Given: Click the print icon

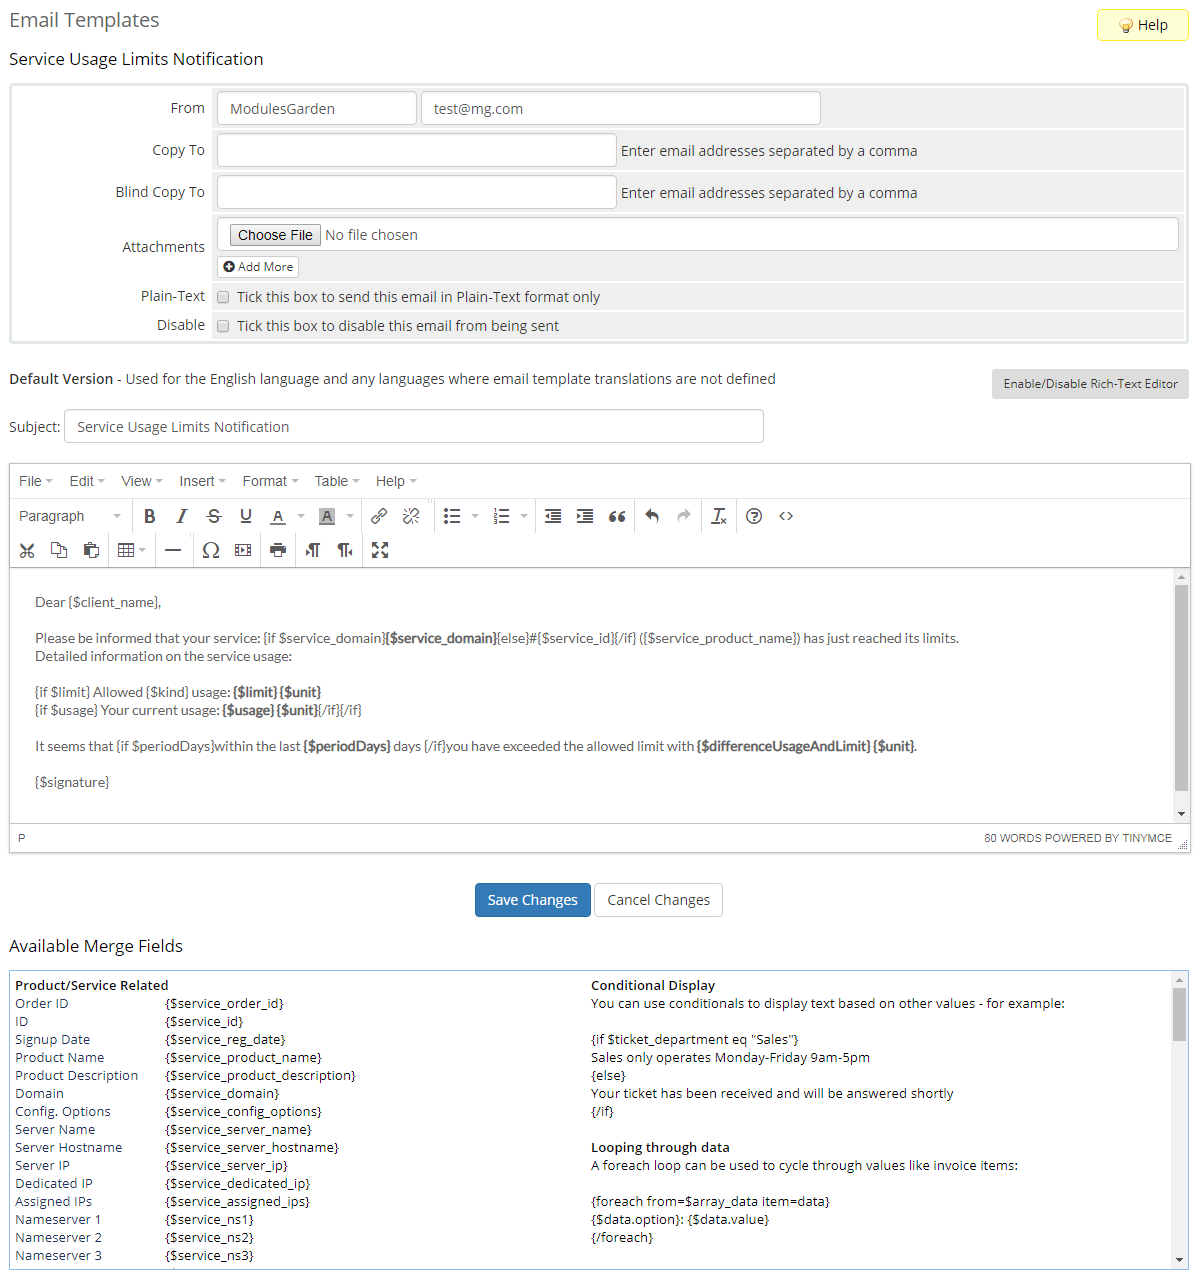Looking at the screenshot, I should 278,550.
